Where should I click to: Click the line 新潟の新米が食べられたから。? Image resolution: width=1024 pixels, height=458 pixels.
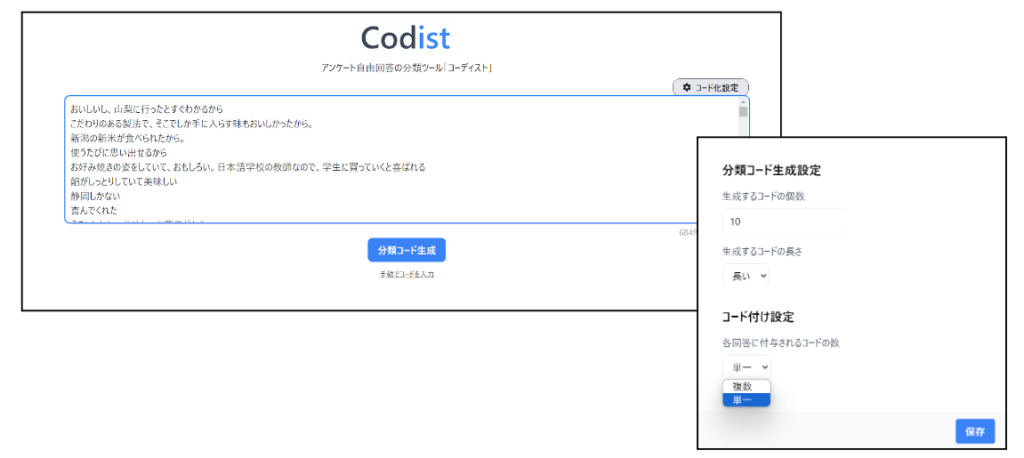pyautogui.click(x=128, y=138)
